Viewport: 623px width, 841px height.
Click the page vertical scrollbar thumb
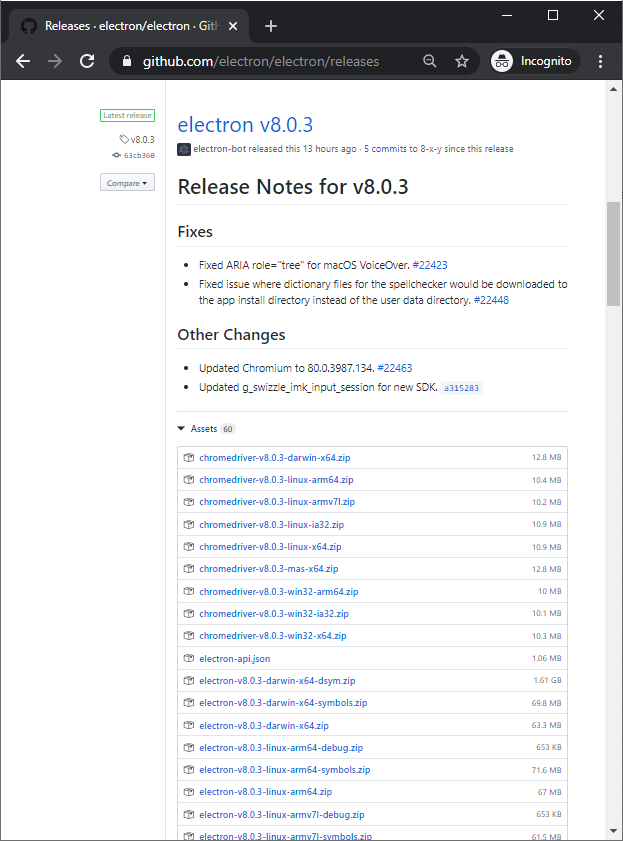(x=613, y=254)
